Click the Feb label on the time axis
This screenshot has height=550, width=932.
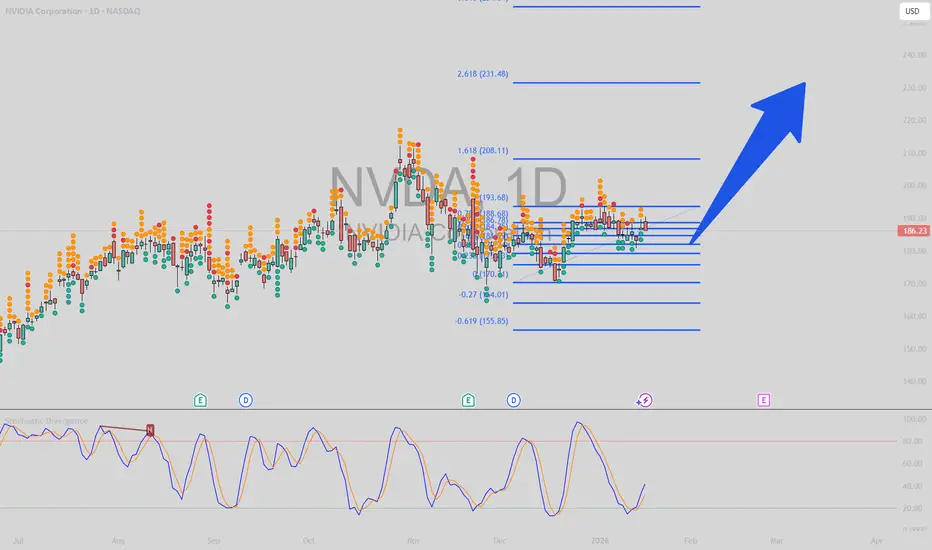coord(690,540)
